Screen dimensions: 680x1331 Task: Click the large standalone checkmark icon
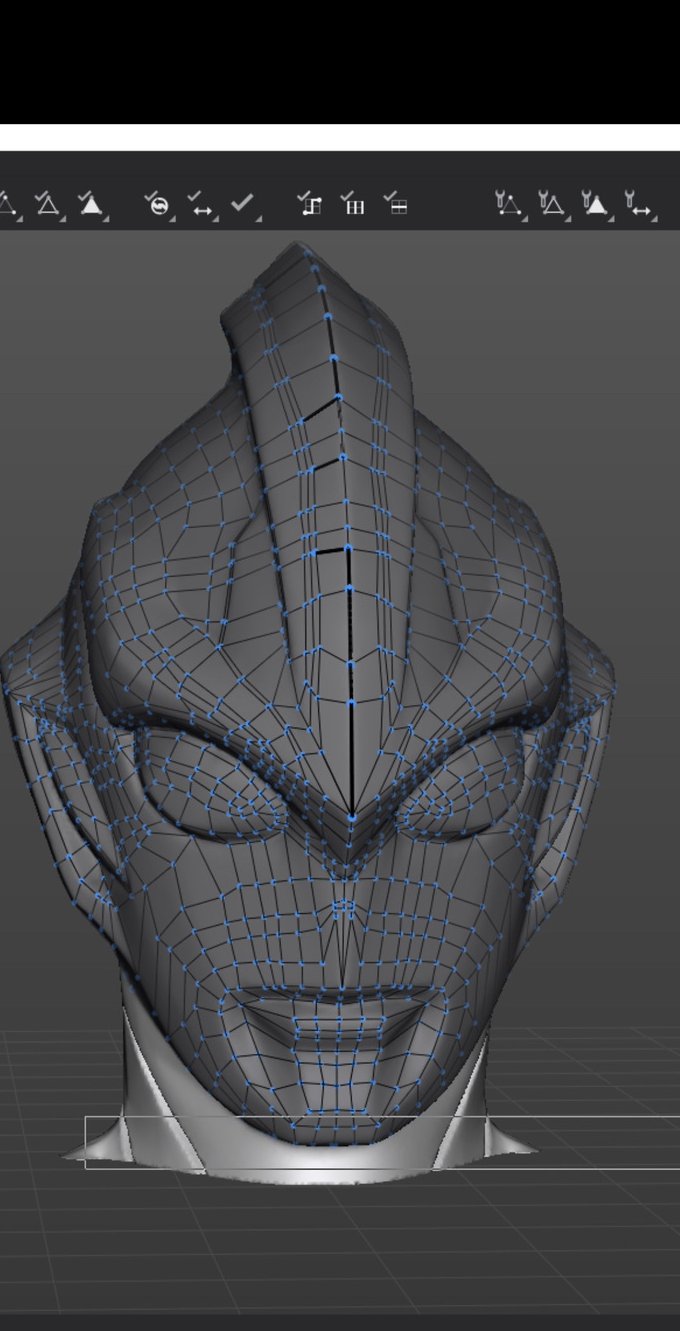243,203
